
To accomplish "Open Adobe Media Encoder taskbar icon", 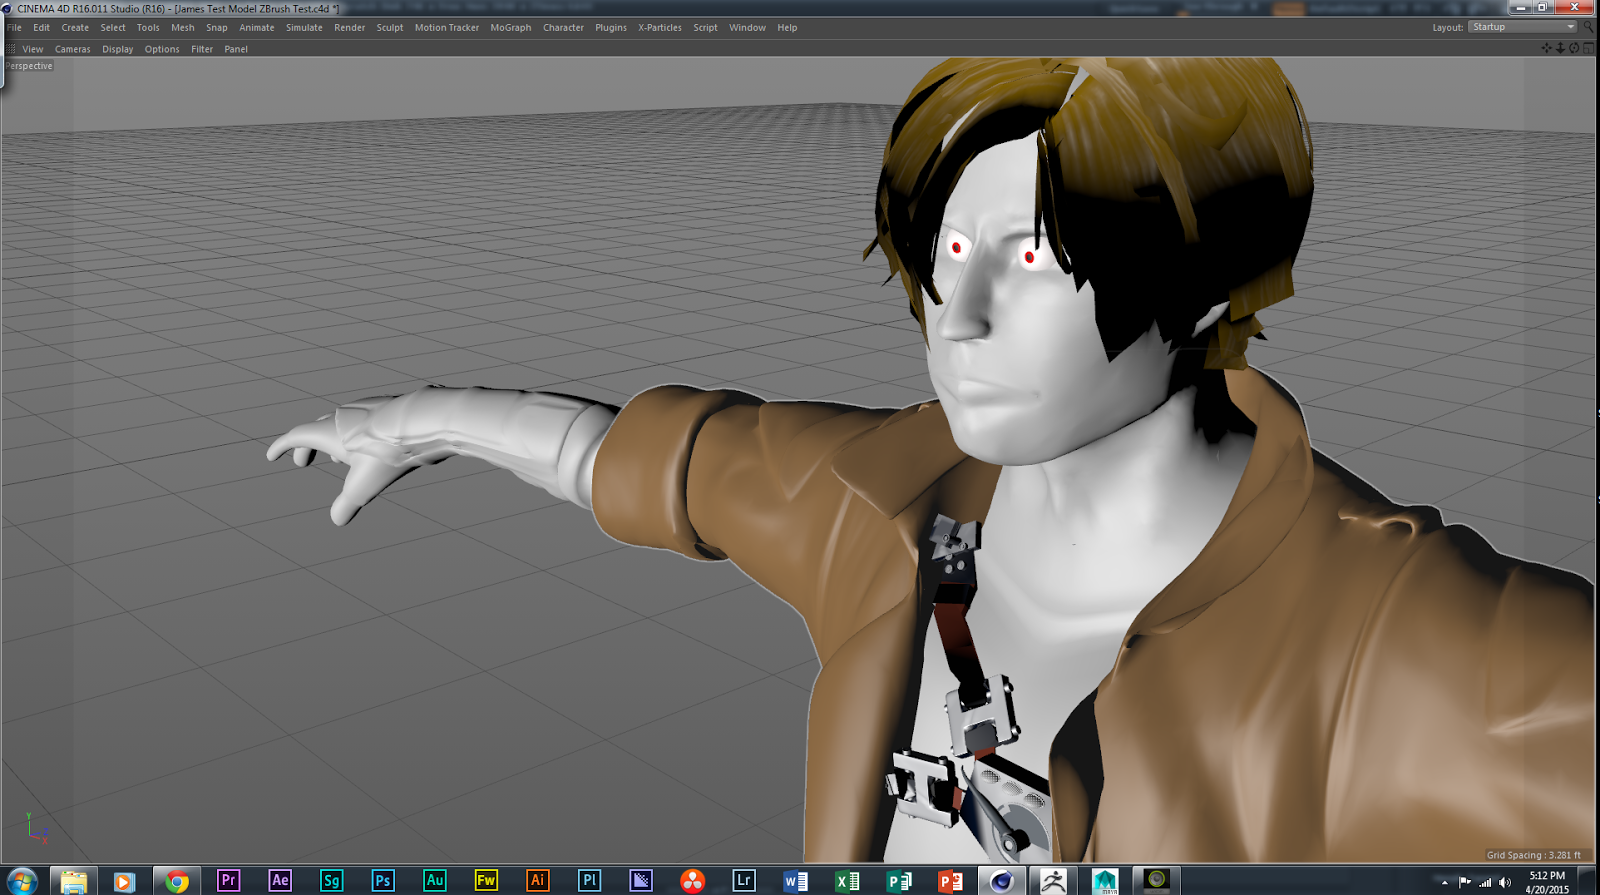I will pyautogui.click(x=641, y=881).
